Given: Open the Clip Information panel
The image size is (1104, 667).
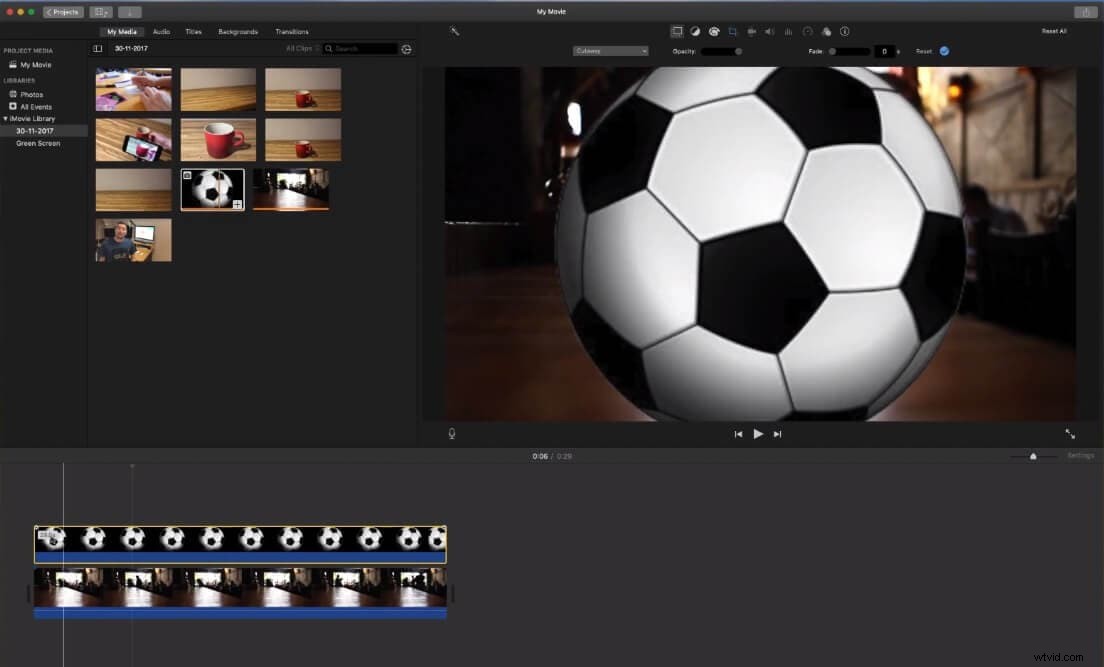Looking at the screenshot, I should (843, 31).
